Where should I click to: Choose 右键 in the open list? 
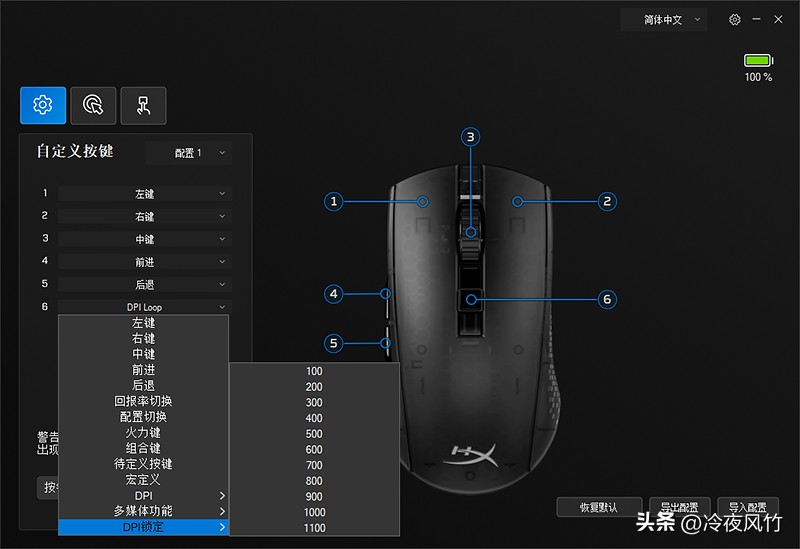coord(143,339)
